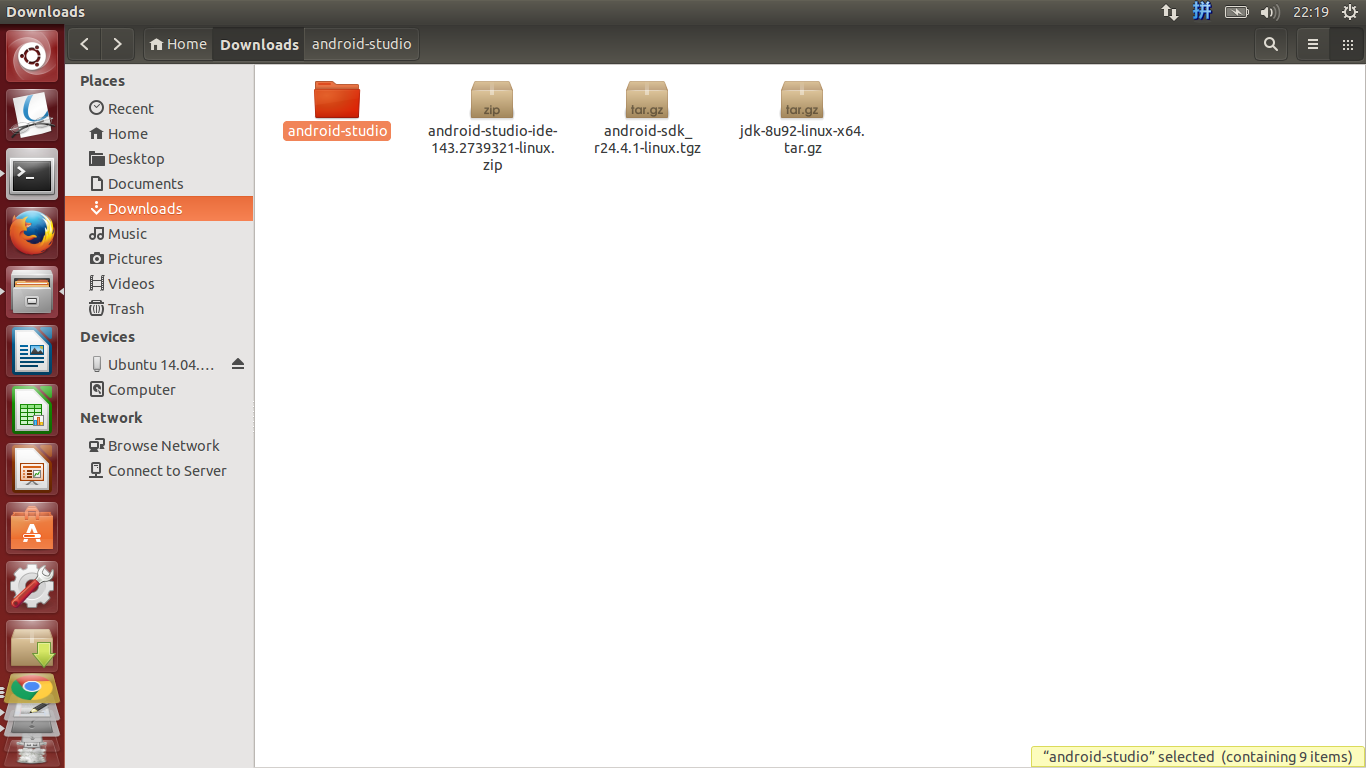Open the search magnifier in Files
This screenshot has height=768, width=1366.
pyautogui.click(x=1271, y=44)
